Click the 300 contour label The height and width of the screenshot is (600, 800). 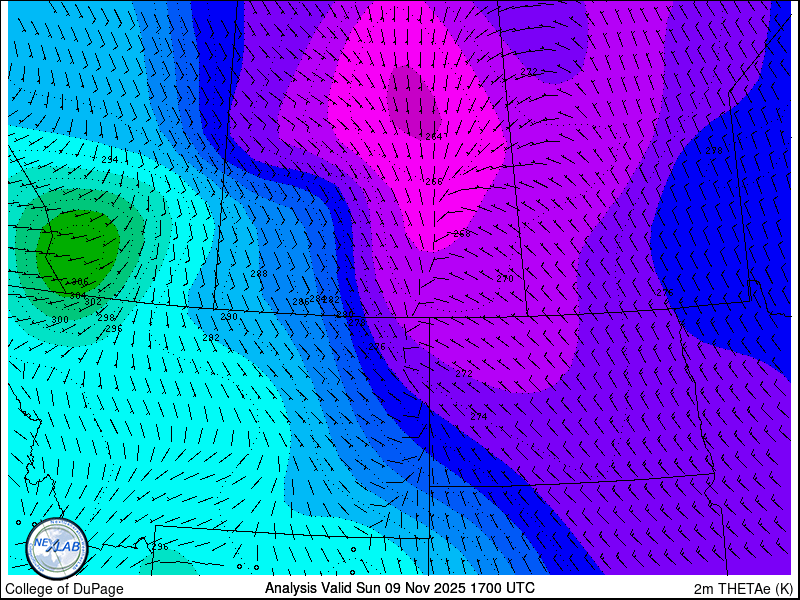coord(60,320)
